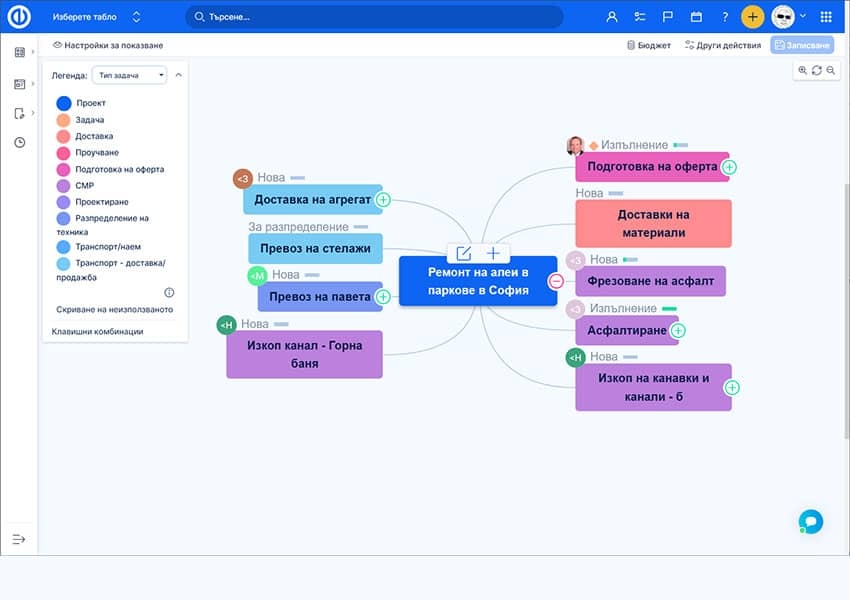
Task: Click the zoom in magnifier icon
Action: 803,70
